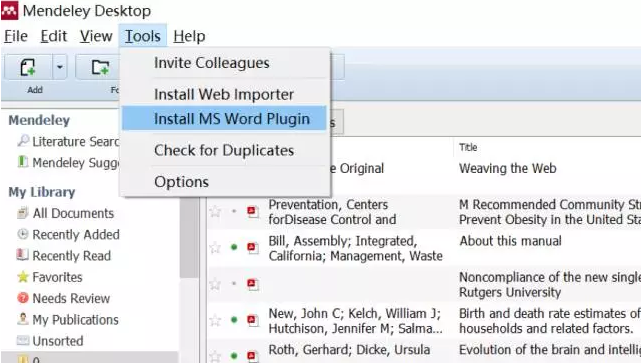Open the File menu
The image size is (643, 363).
[16, 36]
